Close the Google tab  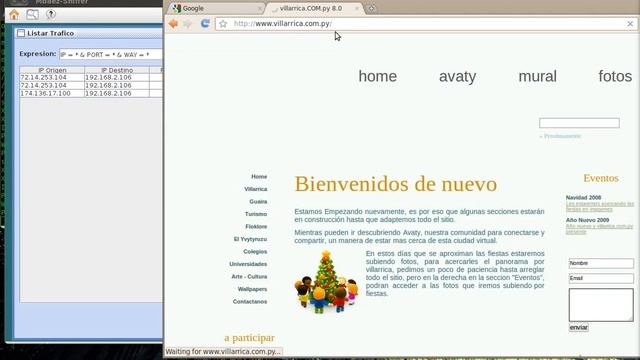pyautogui.click(x=260, y=8)
